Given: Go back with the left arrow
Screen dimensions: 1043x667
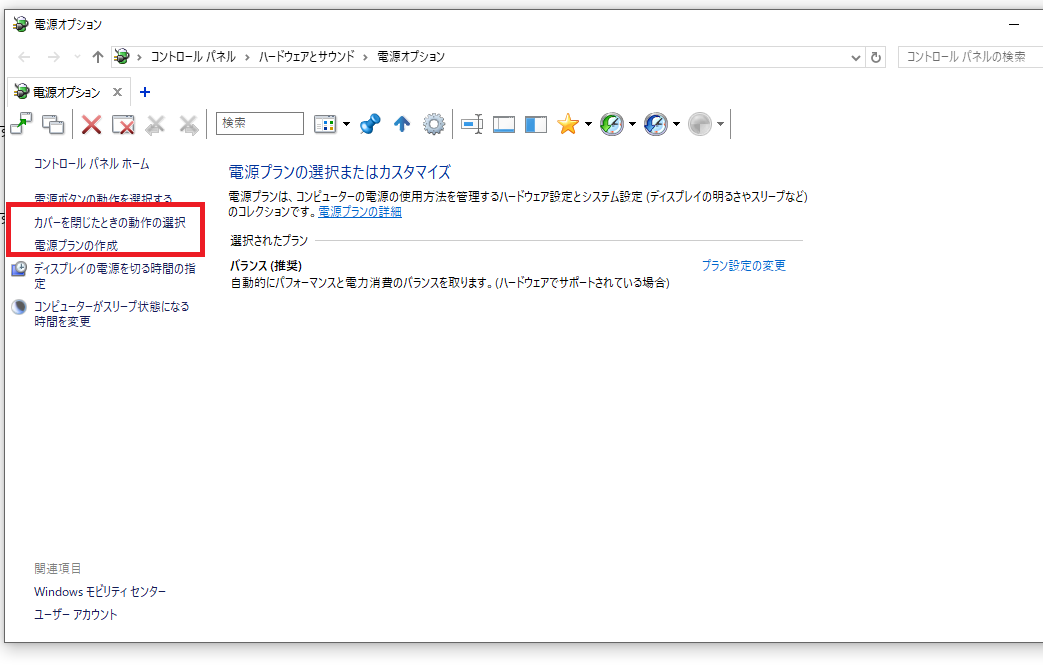Looking at the screenshot, I should (x=24, y=57).
